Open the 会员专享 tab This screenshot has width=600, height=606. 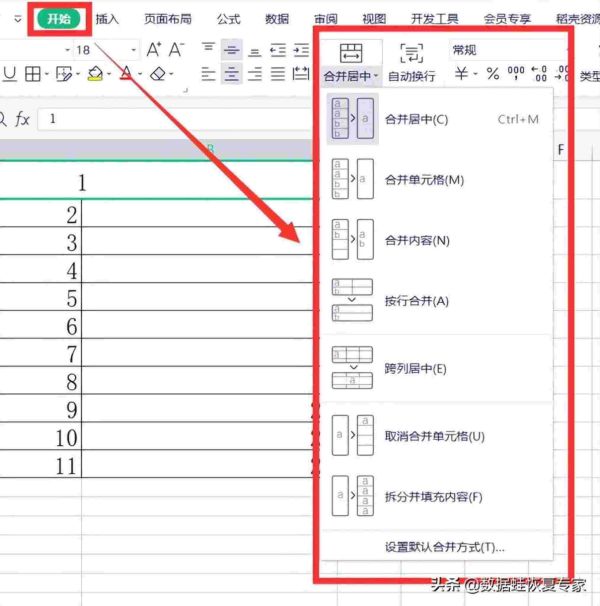(x=507, y=19)
